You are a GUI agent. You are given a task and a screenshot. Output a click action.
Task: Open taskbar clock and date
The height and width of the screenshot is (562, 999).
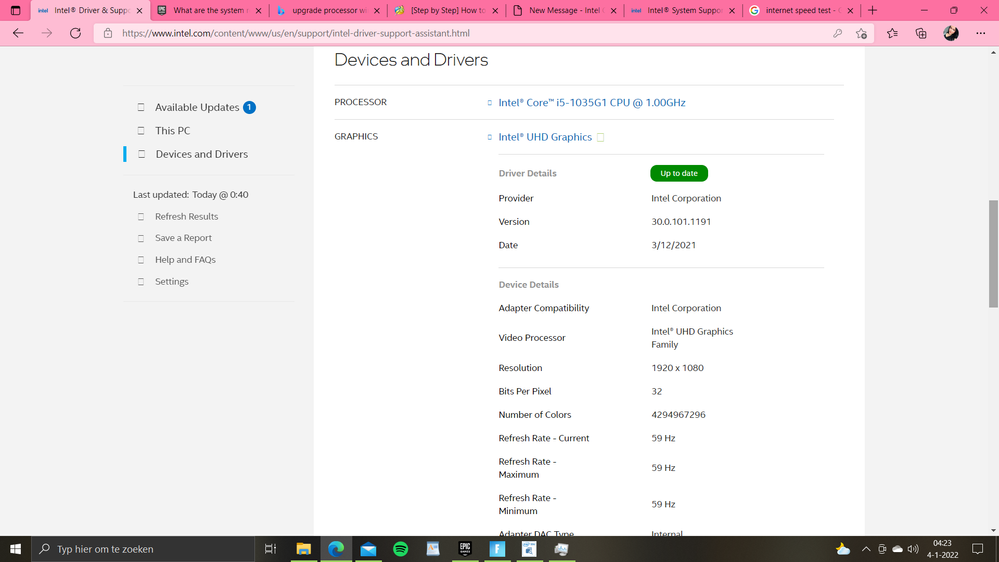pos(942,549)
